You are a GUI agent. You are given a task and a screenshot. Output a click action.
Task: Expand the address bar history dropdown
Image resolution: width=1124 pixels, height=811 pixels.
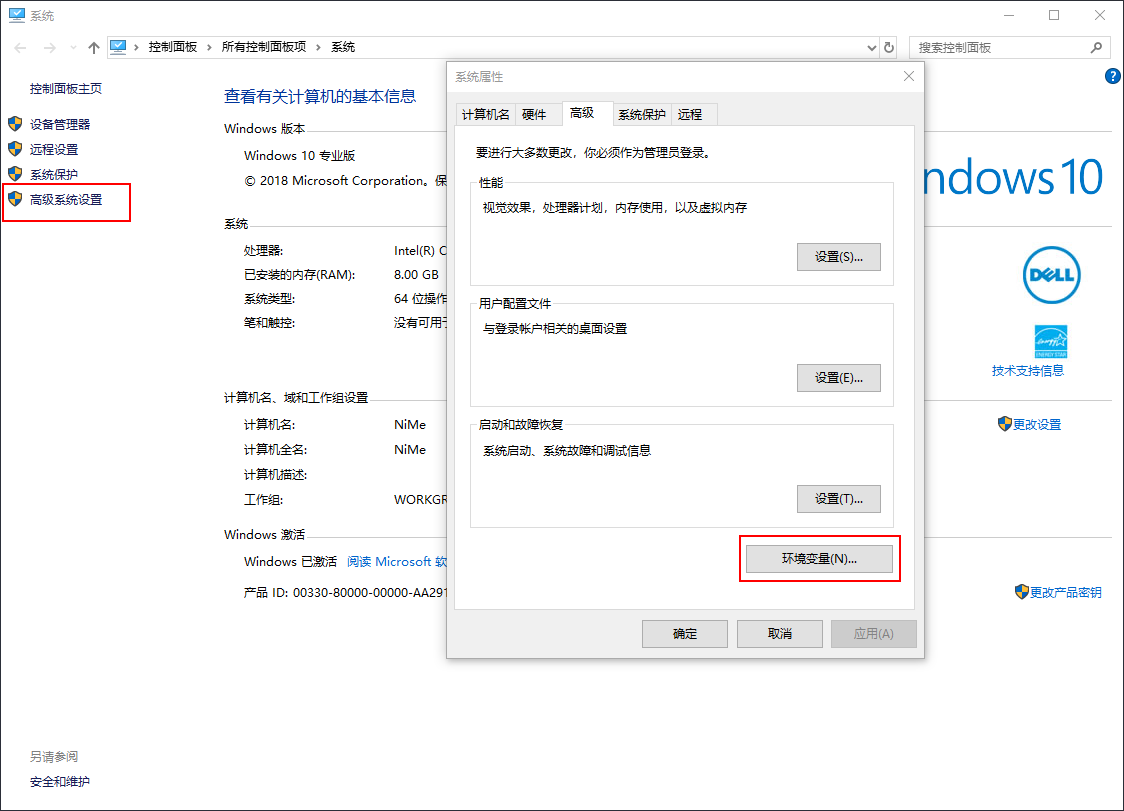[871, 47]
